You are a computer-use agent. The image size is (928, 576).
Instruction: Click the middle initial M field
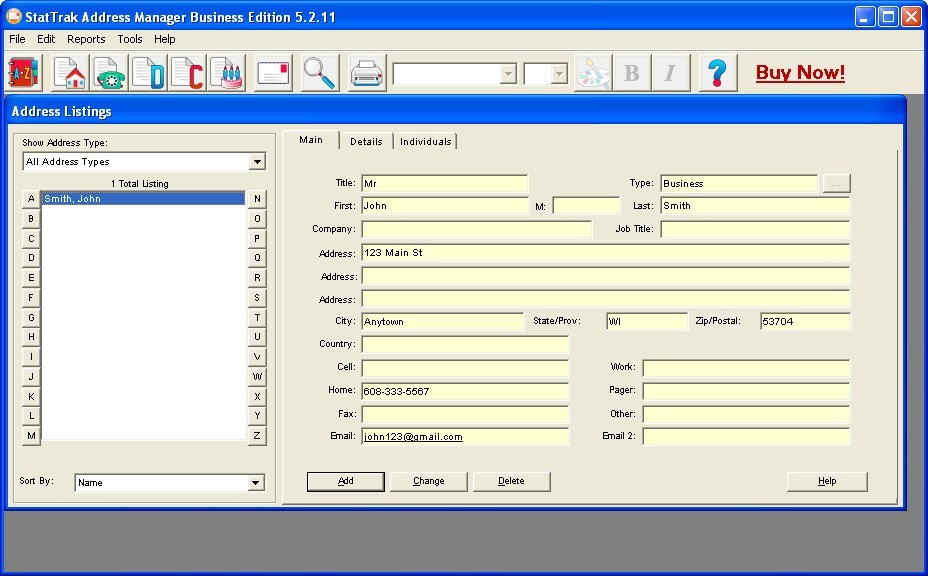coord(586,206)
